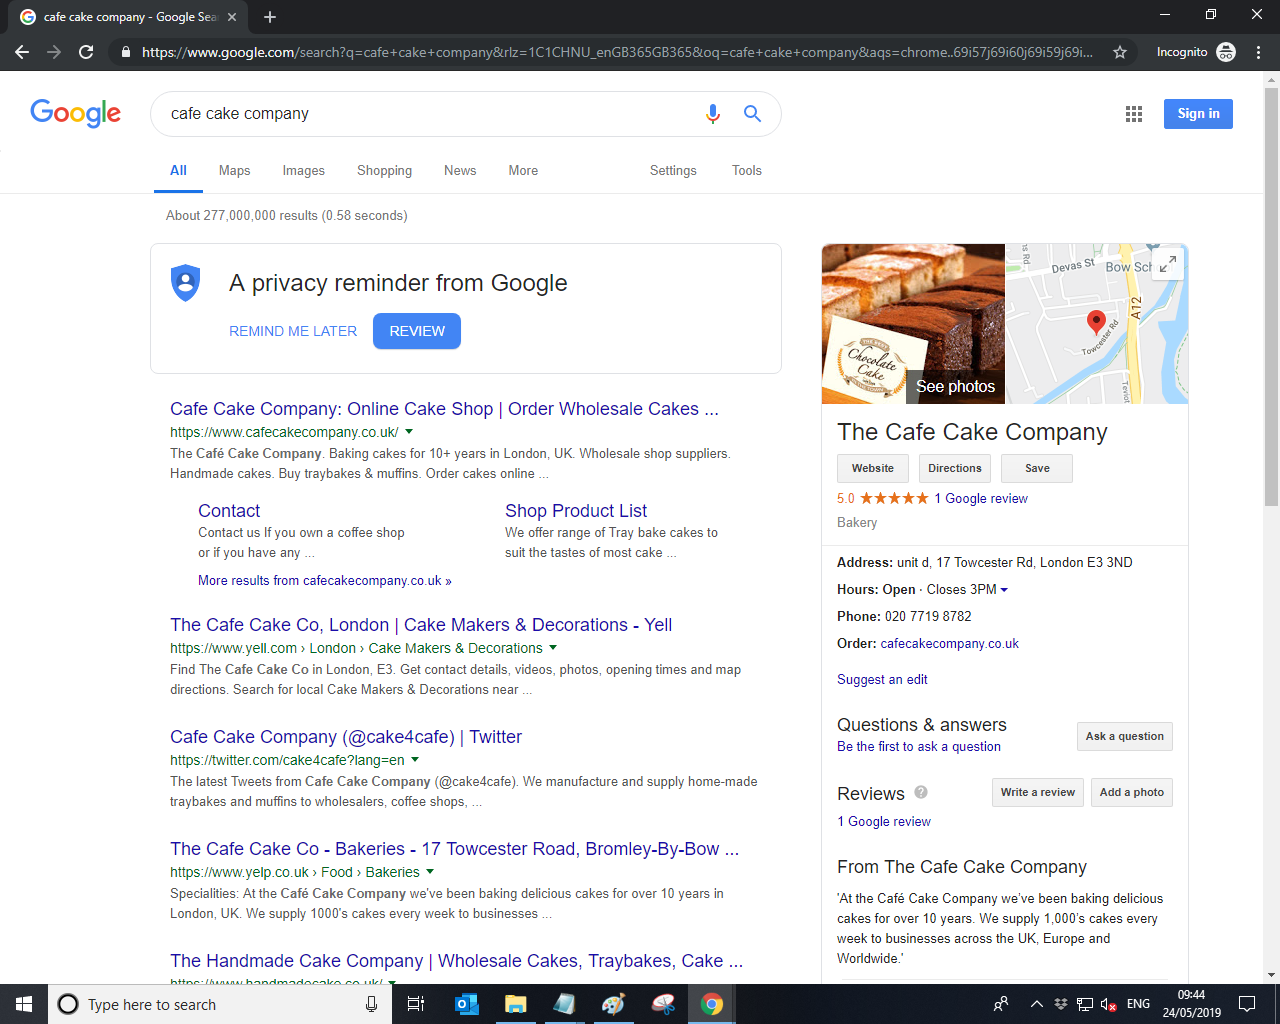
Task: Expand the Yell result URL dropdown
Action: [x=553, y=648]
